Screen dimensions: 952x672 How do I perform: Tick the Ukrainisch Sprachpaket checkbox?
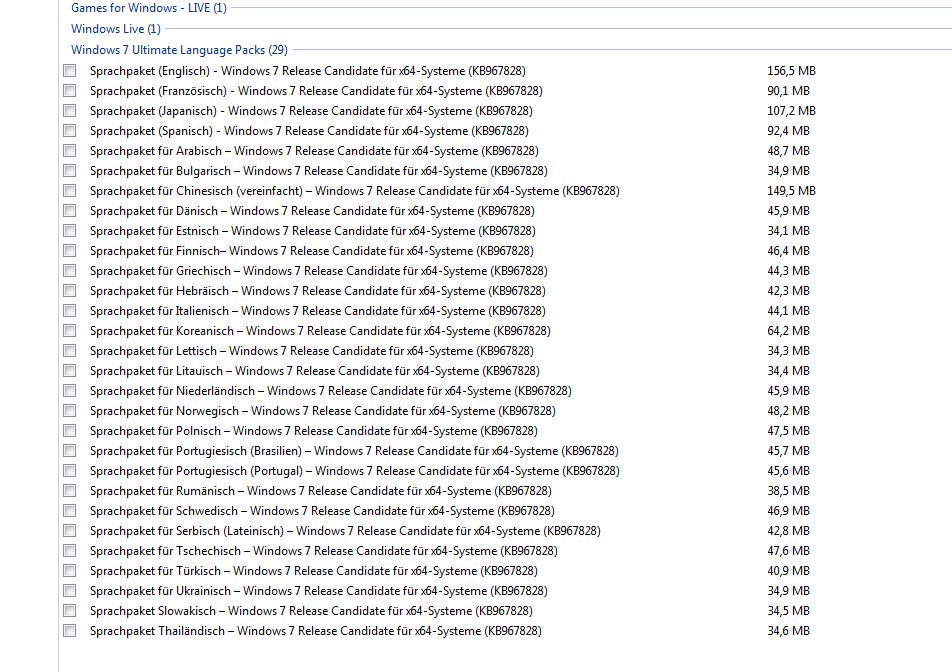[70, 591]
